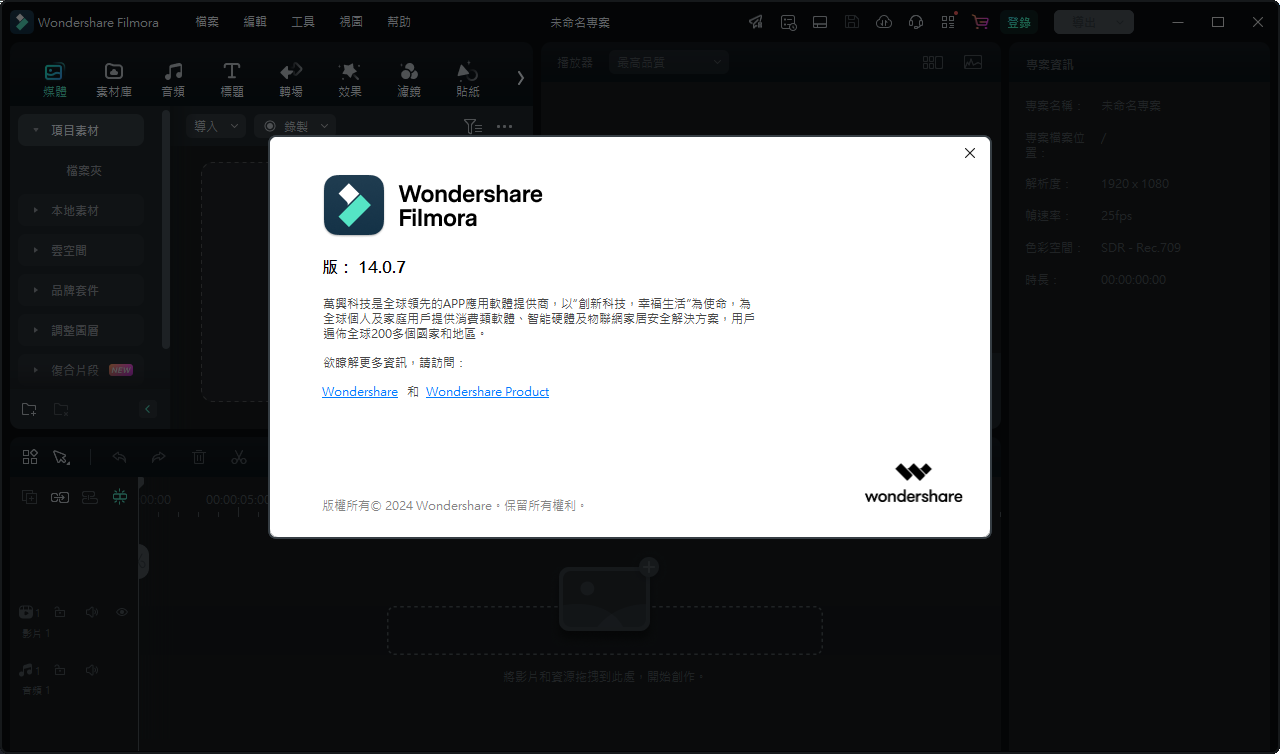The height and width of the screenshot is (754, 1280).
Task: Toggle the auto ripple link icon
Action: (x=60, y=497)
